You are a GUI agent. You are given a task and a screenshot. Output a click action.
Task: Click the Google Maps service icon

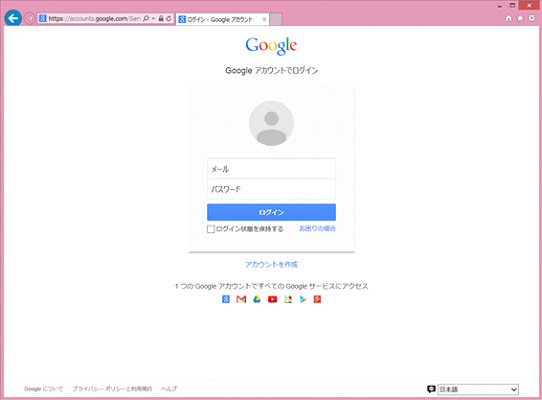[x=288, y=299]
